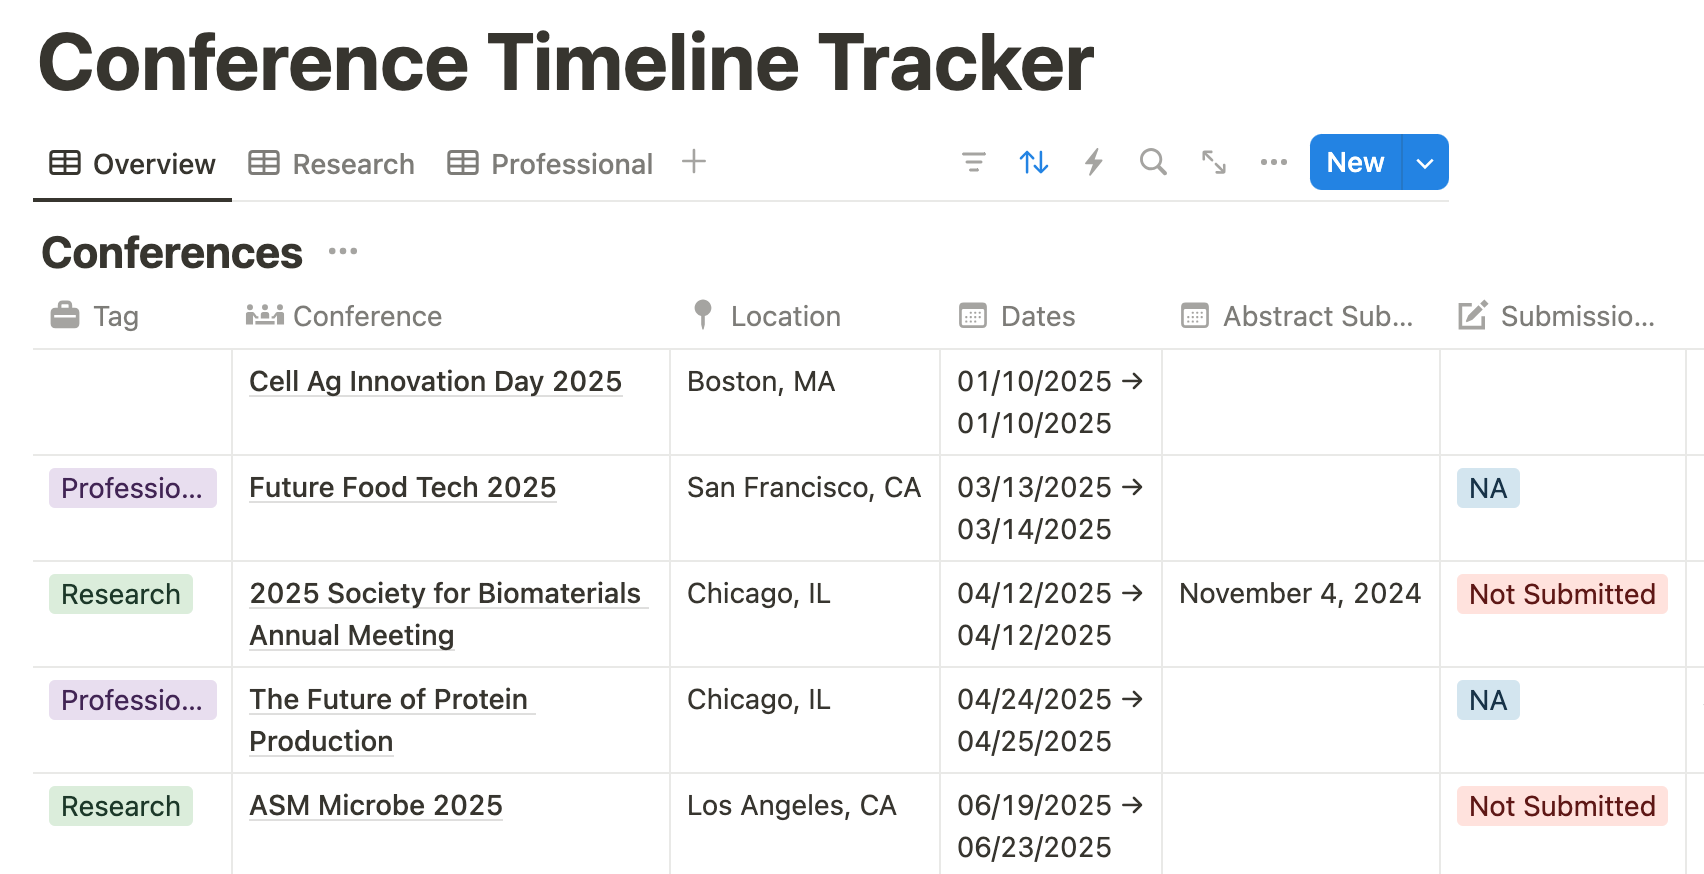This screenshot has width=1704, height=874.
Task: Click the Professional tab table icon
Action: coord(463,163)
